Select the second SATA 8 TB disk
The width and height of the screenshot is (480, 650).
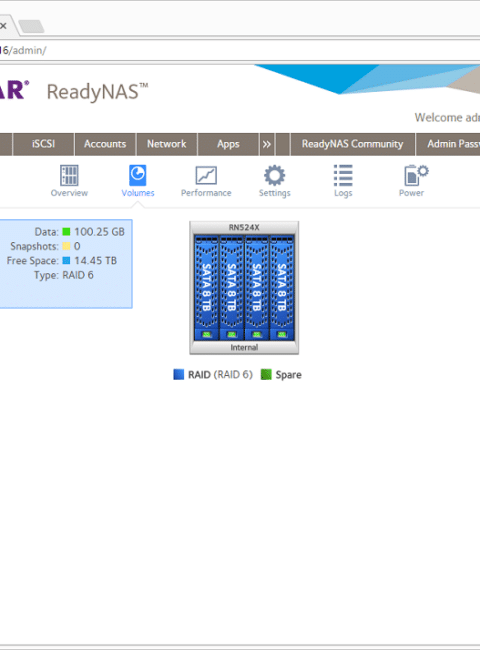(231, 288)
